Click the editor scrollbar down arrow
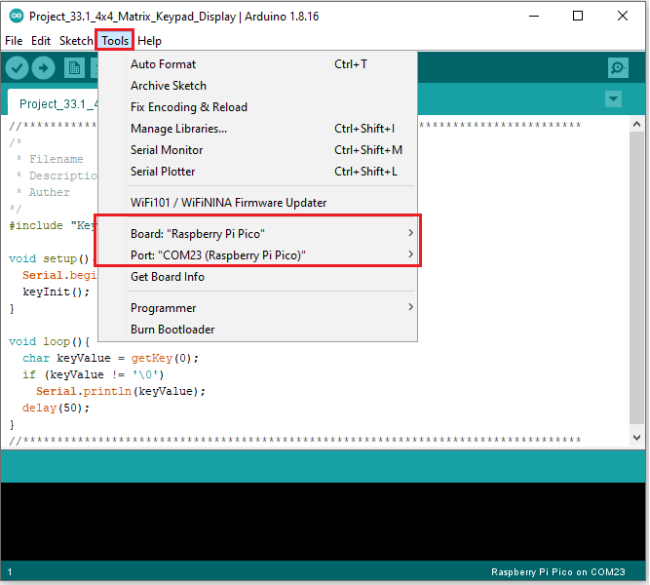Viewport: 650px width, 585px height. [637, 438]
